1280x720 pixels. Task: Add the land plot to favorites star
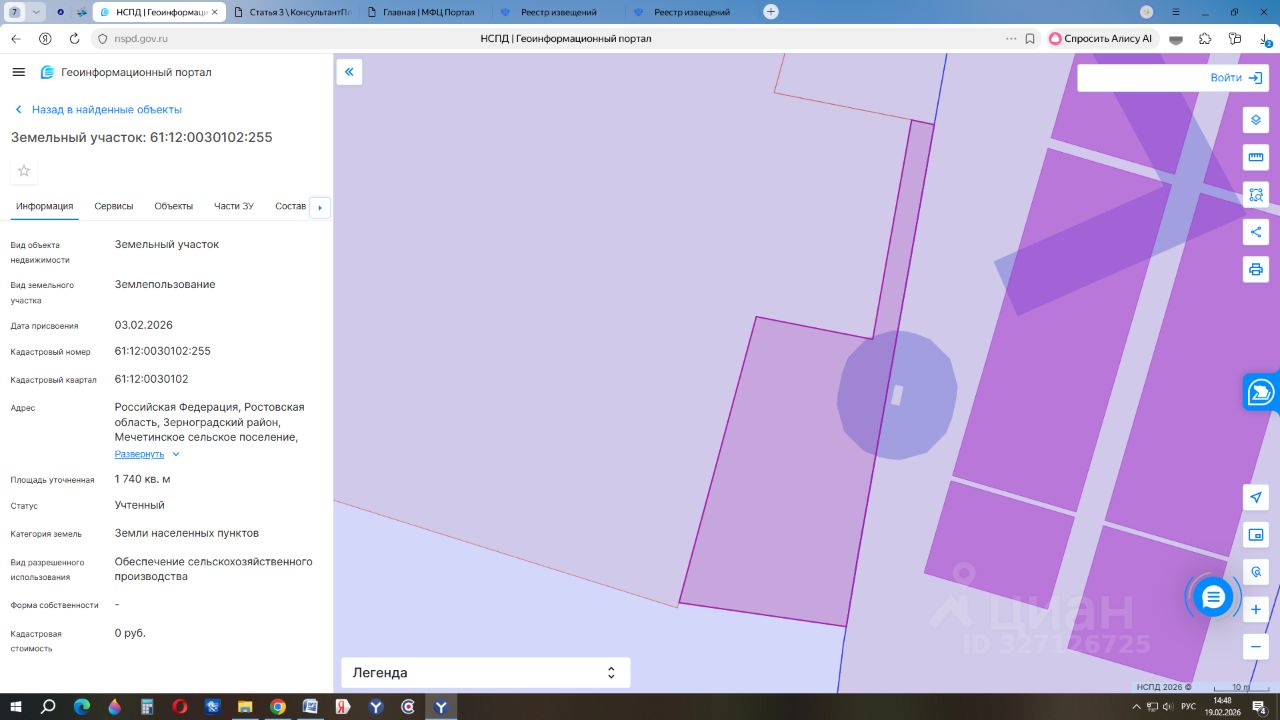click(24, 171)
